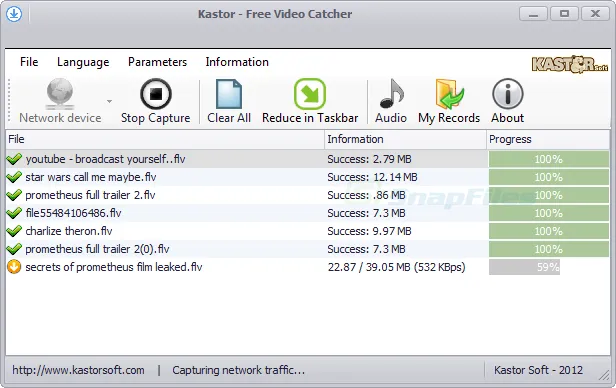Open the Audio music note tool
The image size is (616, 388).
pos(391,93)
